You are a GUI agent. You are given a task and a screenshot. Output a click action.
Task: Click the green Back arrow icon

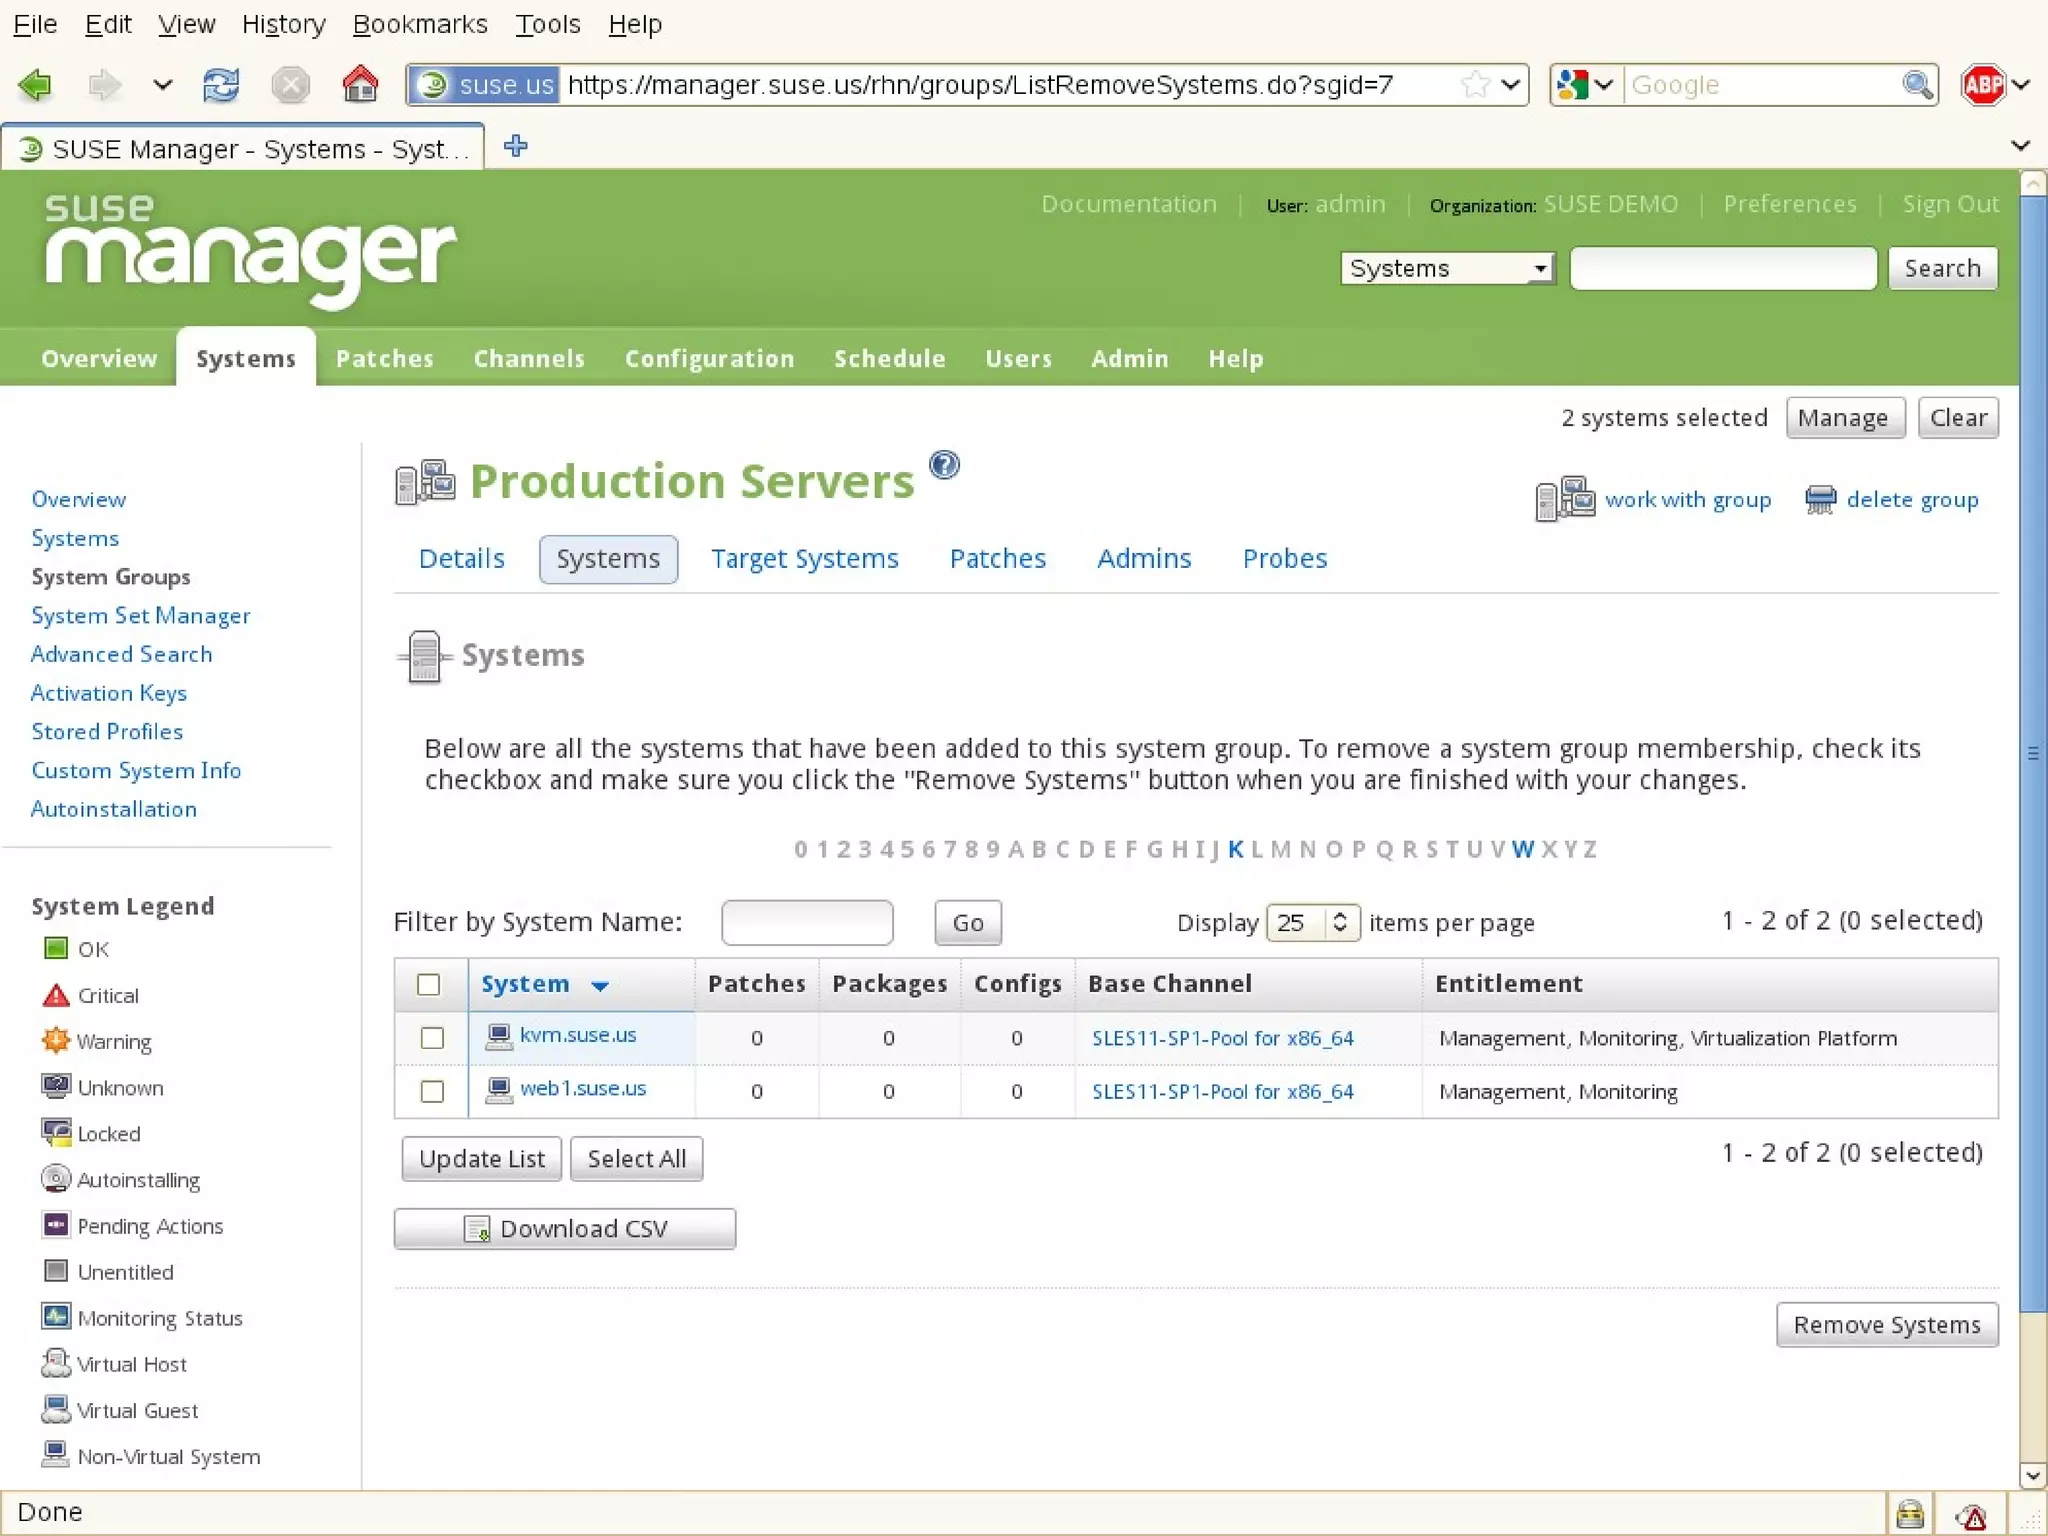[x=36, y=85]
